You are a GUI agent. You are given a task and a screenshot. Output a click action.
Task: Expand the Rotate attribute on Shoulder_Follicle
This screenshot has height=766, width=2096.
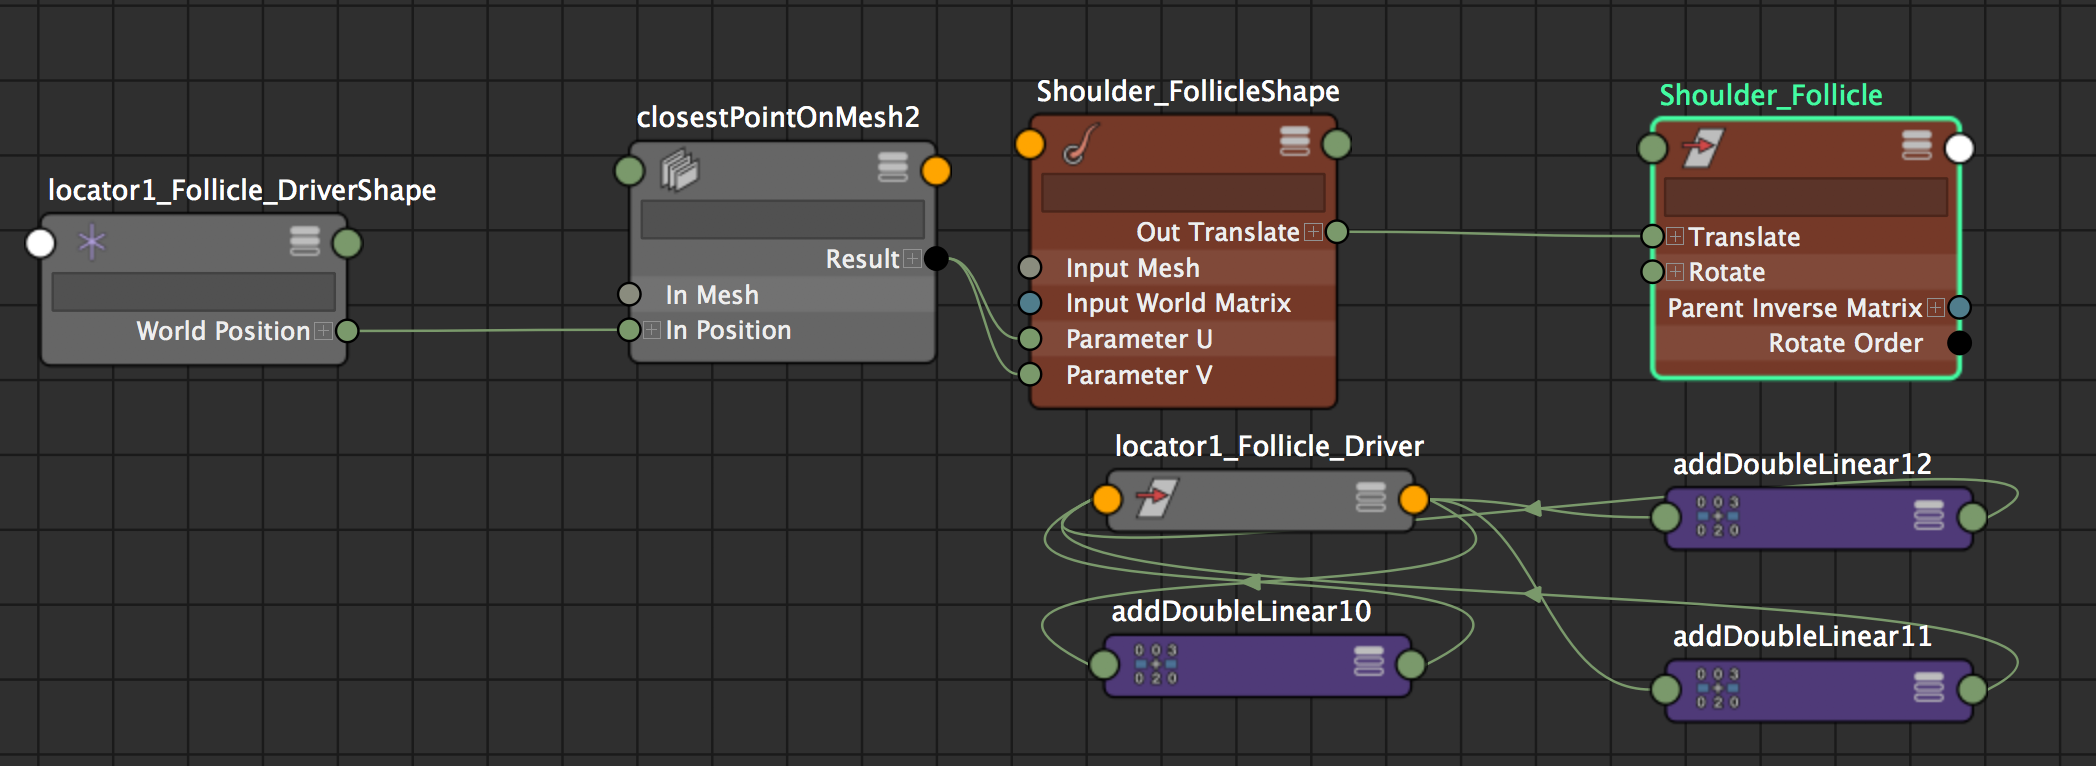click(1675, 272)
